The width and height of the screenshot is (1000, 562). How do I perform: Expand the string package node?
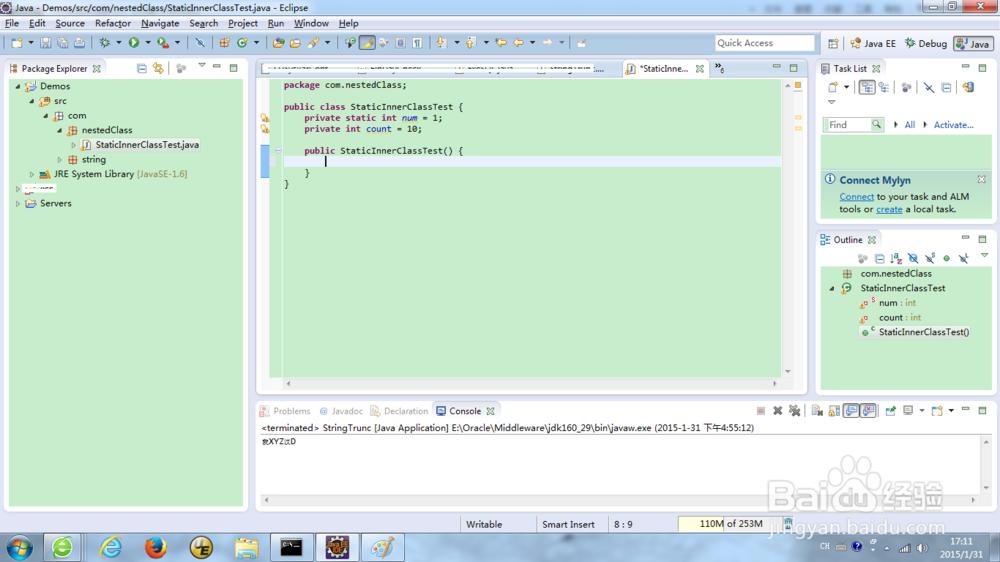[60, 159]
